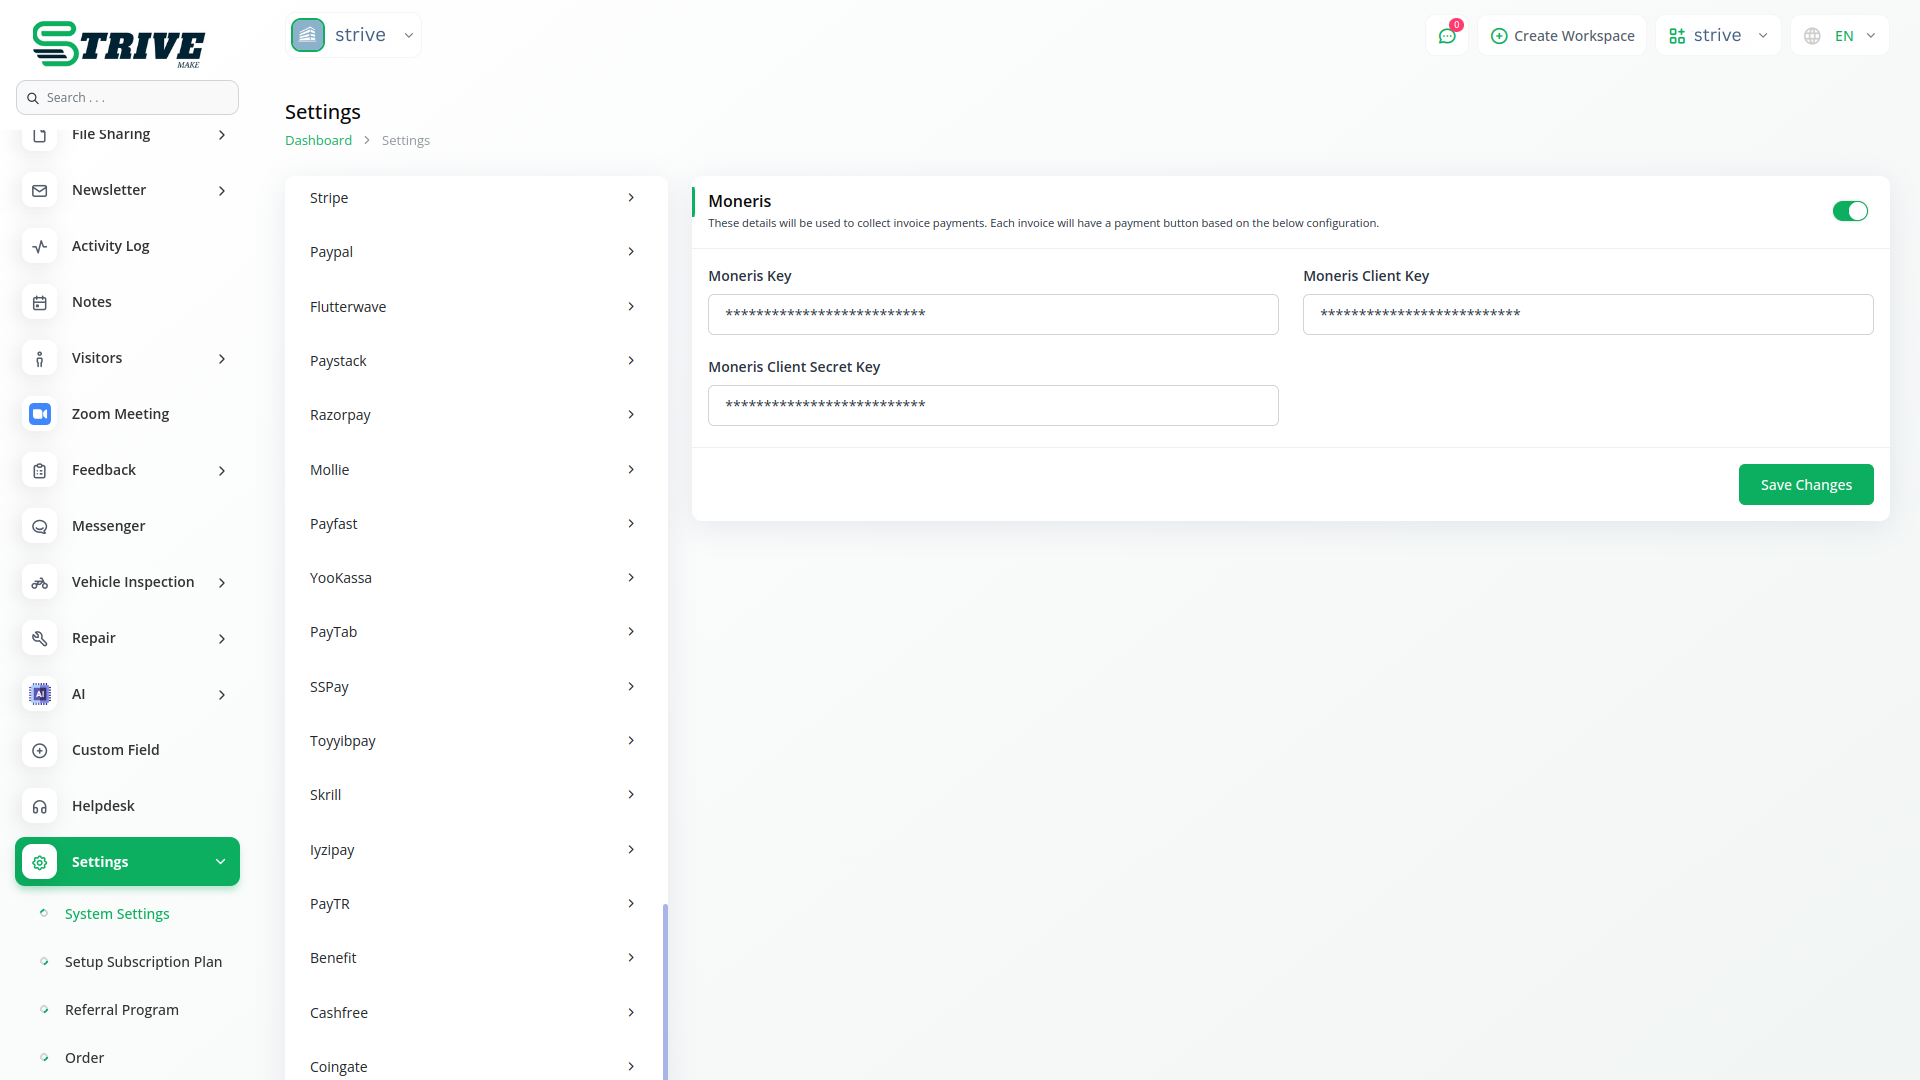This screenshot has width=1920, height=1080.
Task: Click the Activity Log pulse icon
Action: 40,246
